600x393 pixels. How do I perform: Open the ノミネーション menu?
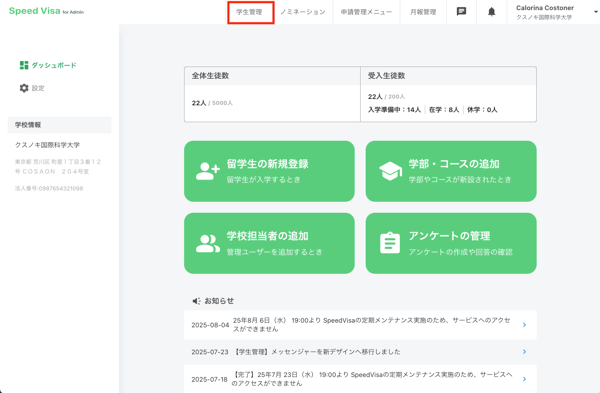(303, 12)
